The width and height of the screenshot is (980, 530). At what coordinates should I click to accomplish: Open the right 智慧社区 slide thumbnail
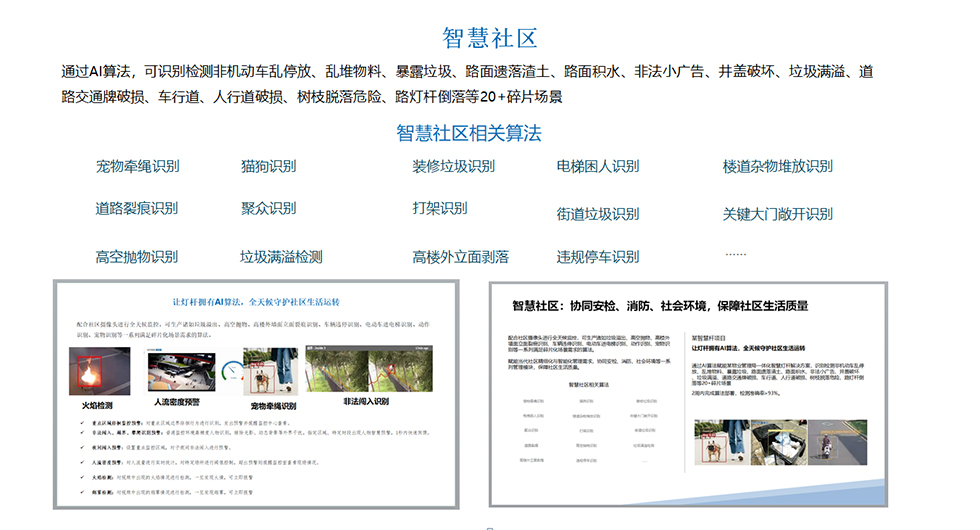(x=688, y=394)
